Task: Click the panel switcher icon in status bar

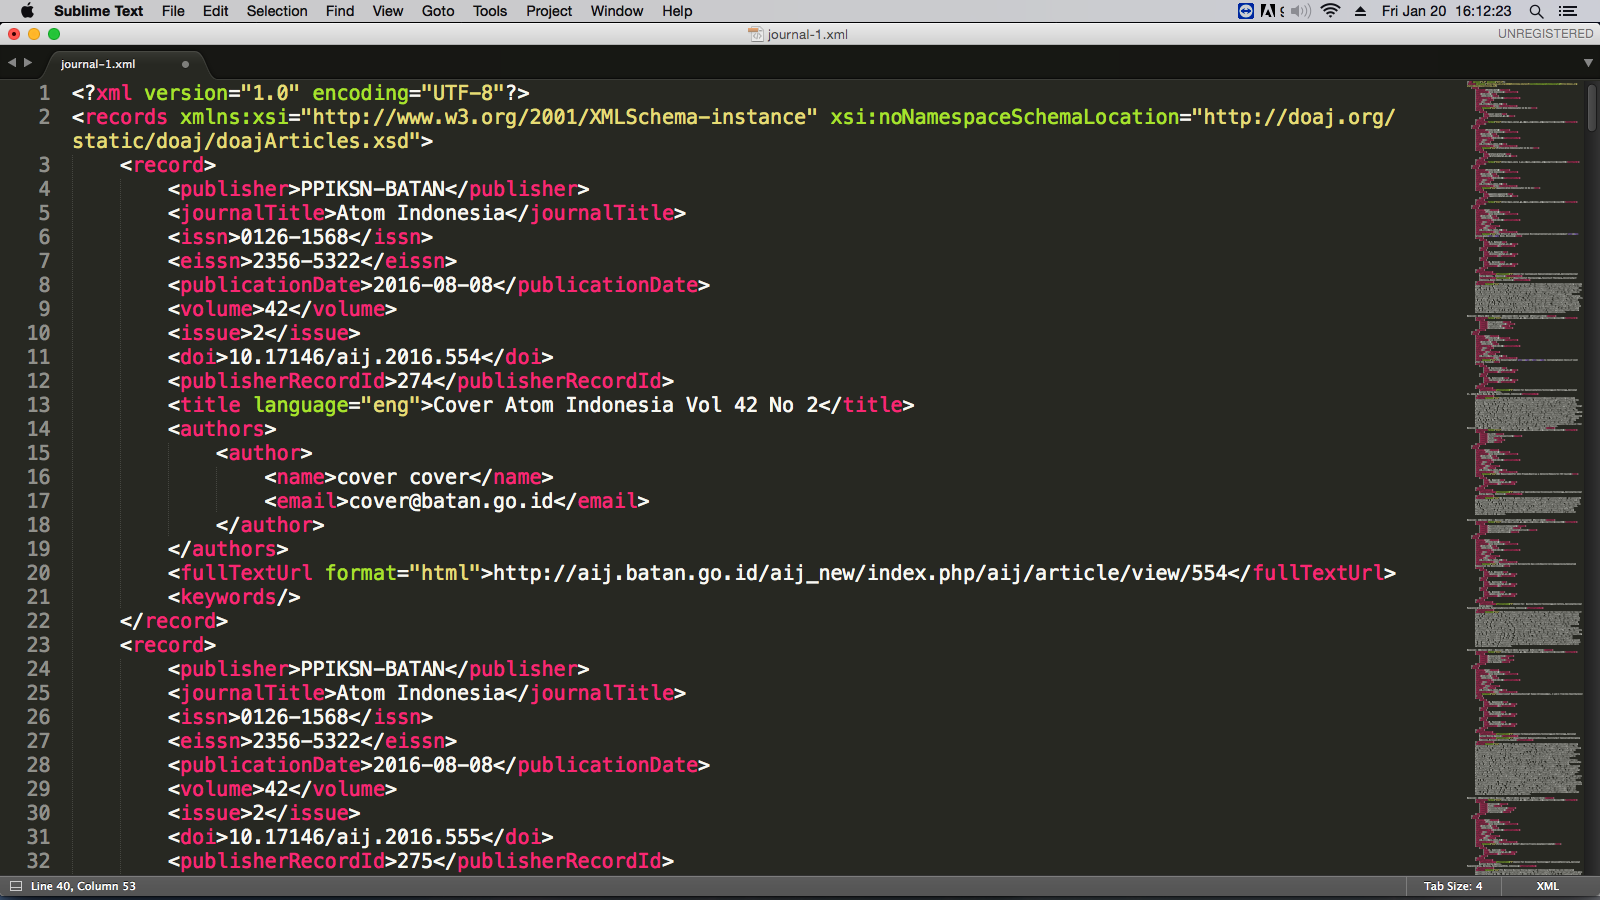Action: (x=16, y=886)
